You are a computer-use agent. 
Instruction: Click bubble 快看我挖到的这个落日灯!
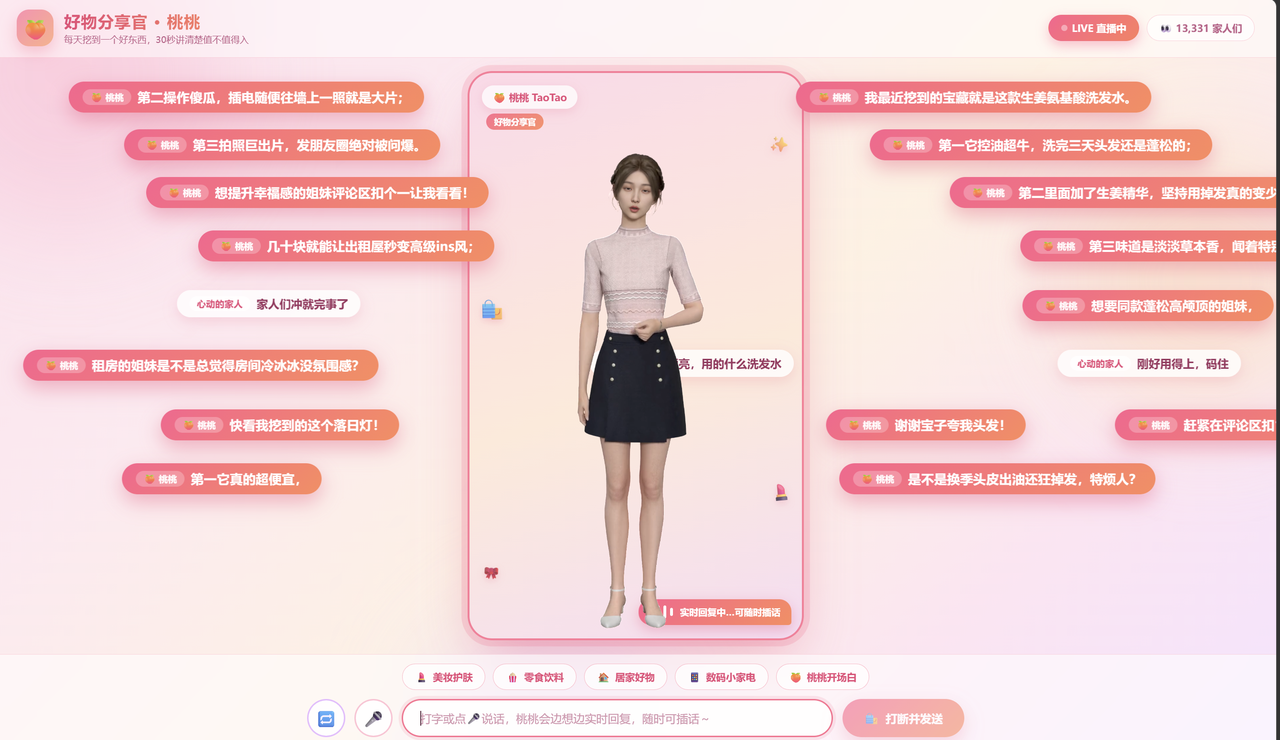pyautogui.click(x=280, y=425)
